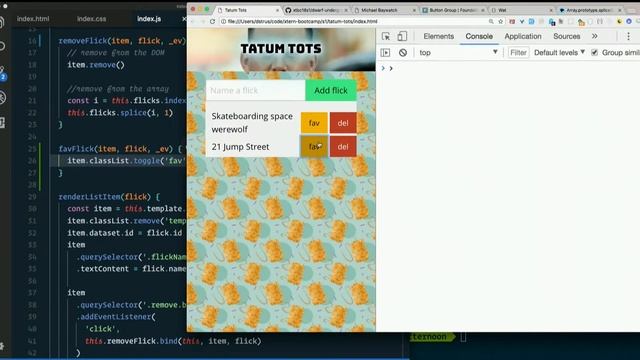
Task: Click this.flicks.splice(i, 1) code line
Action: coord(120,113)
